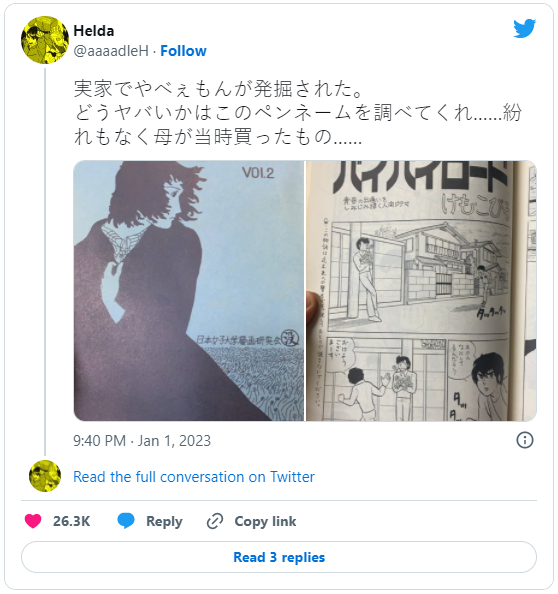Click the small avatar beside conversation link
This screenshot has width=558, height=594.
[45, 476]
